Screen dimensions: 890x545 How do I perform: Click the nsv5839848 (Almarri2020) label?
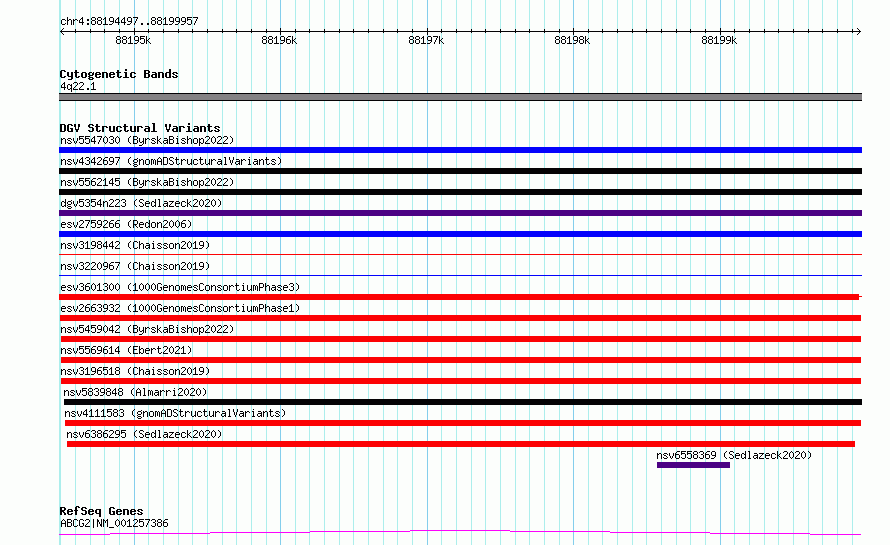(x=135, y=392)
